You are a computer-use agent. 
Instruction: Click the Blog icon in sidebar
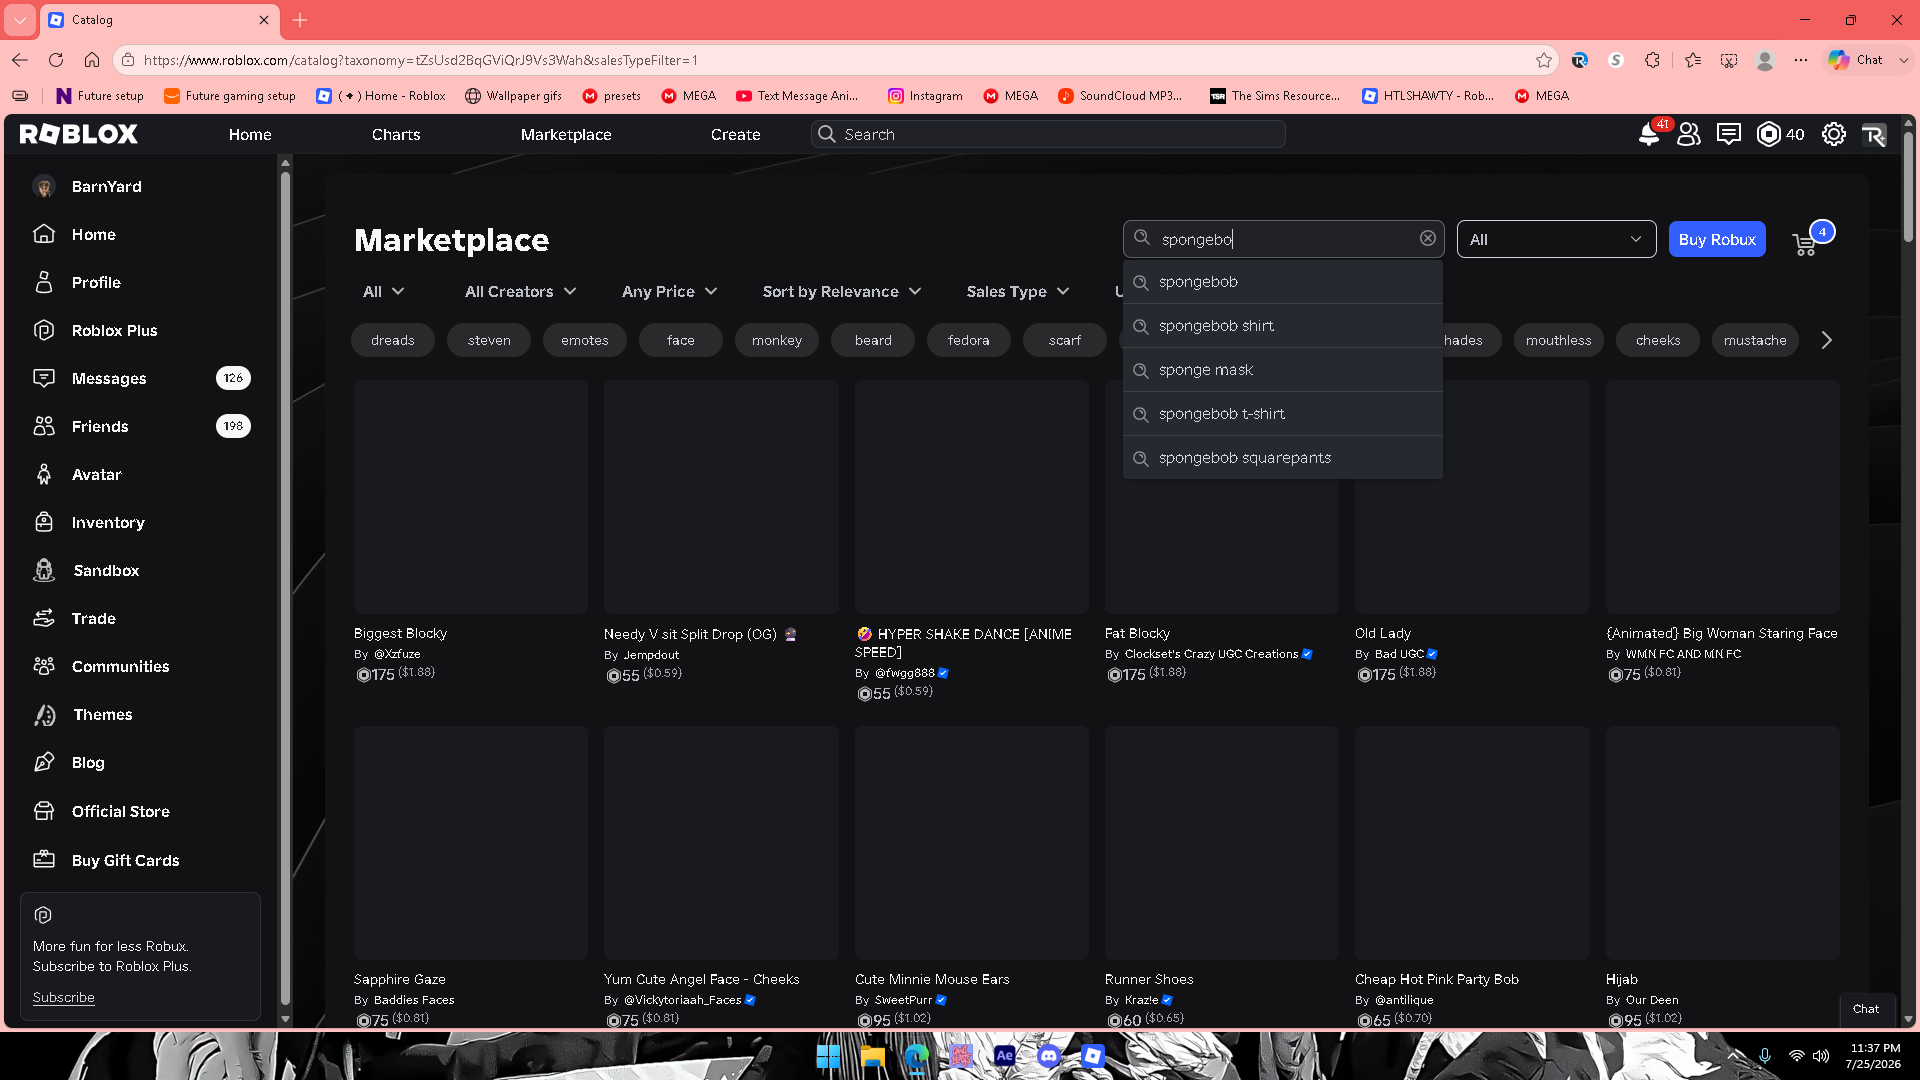click(x=44, y=762)
